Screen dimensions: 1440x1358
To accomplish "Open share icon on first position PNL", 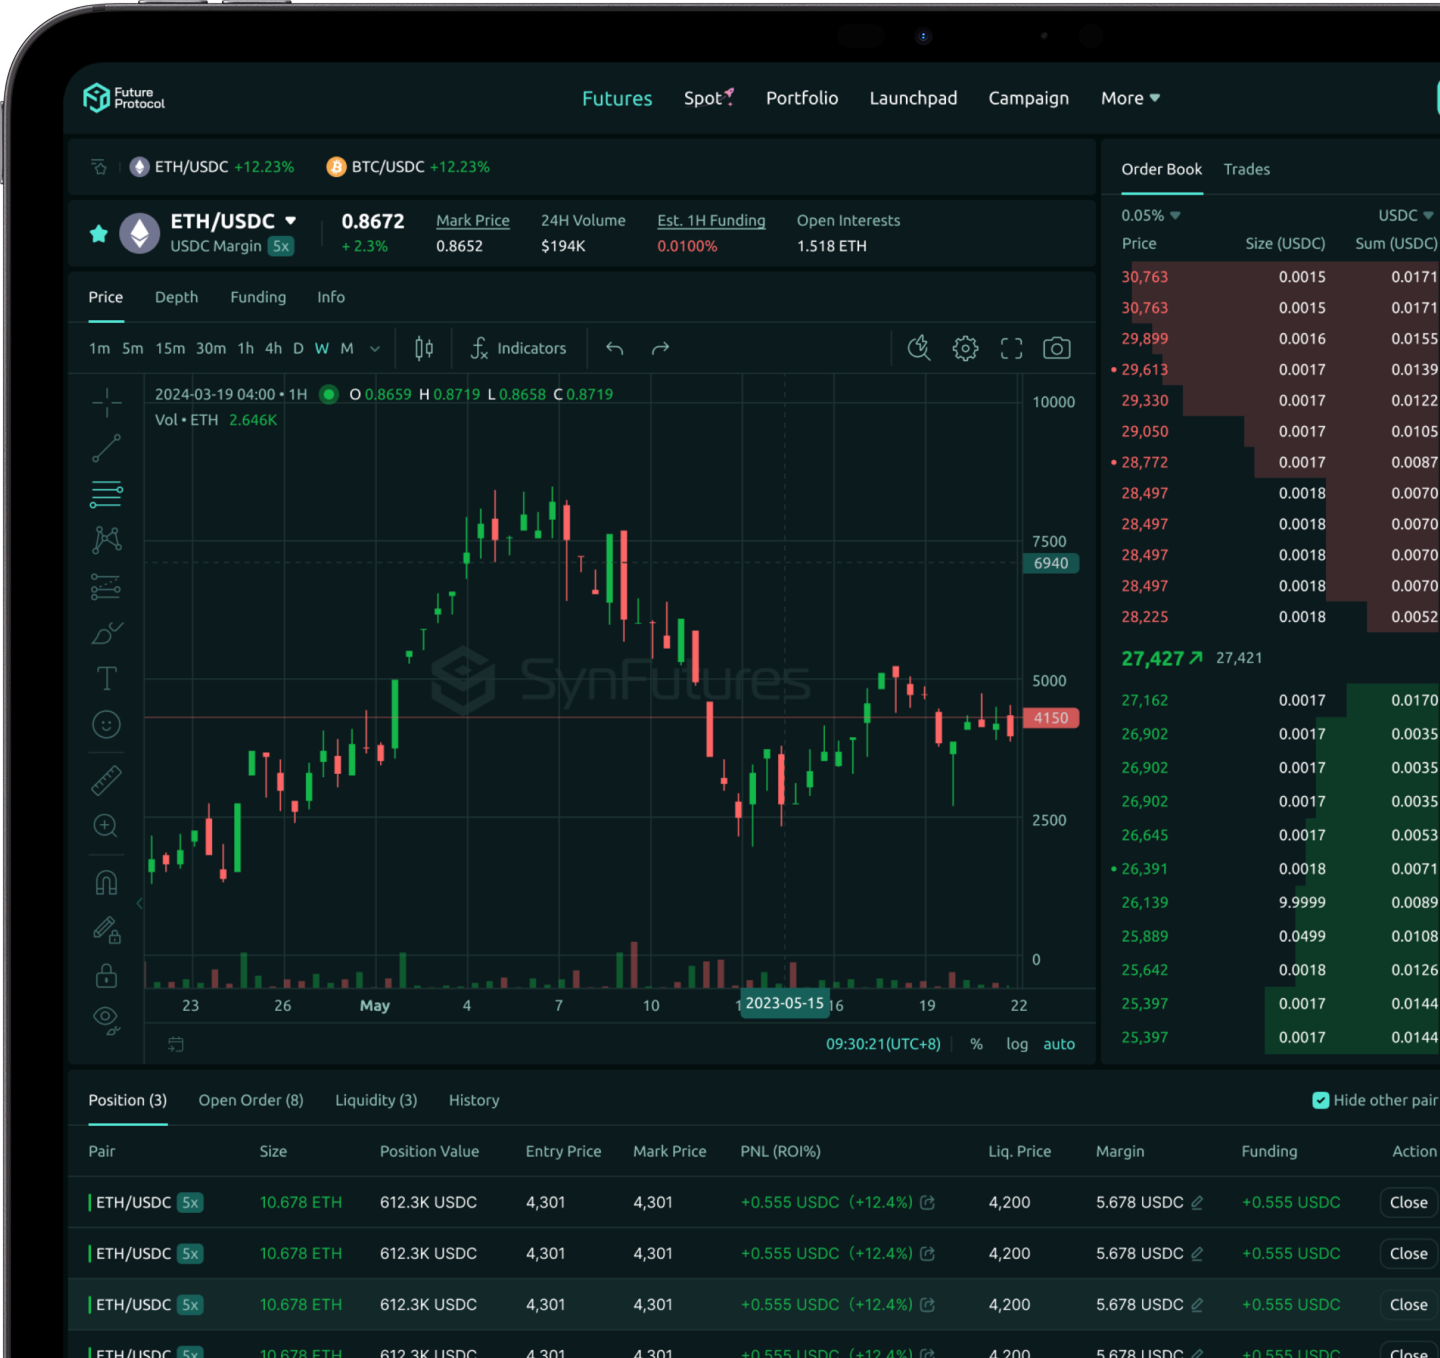I will 927,1202.
